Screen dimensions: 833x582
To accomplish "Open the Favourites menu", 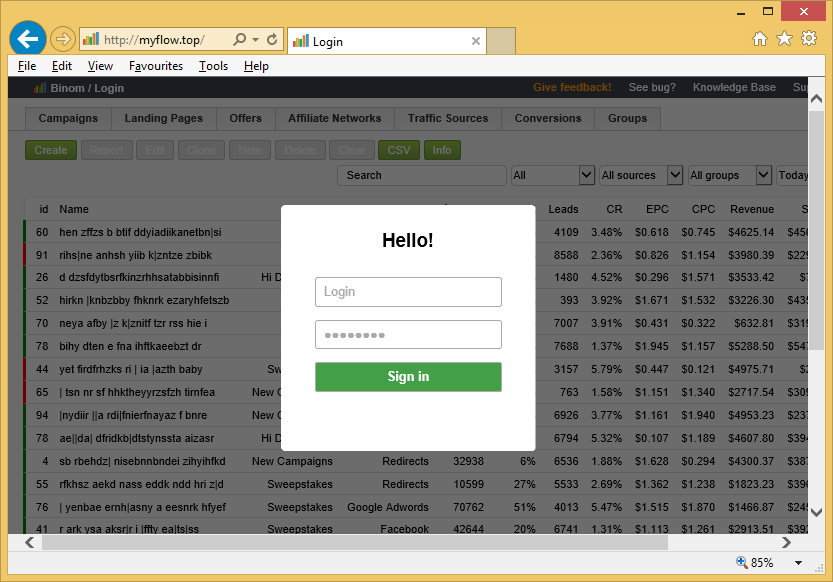I will (156, 66).
